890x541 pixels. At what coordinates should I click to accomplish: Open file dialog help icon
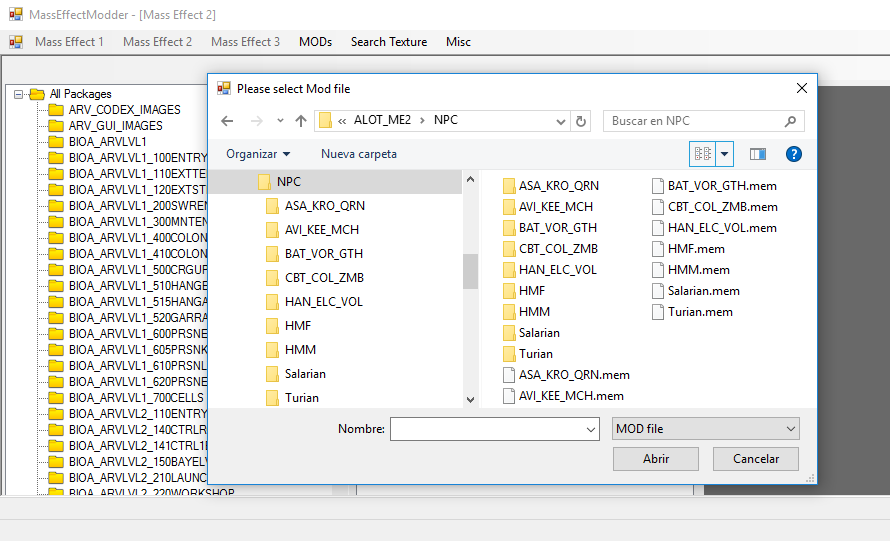[x=794, y=154]
